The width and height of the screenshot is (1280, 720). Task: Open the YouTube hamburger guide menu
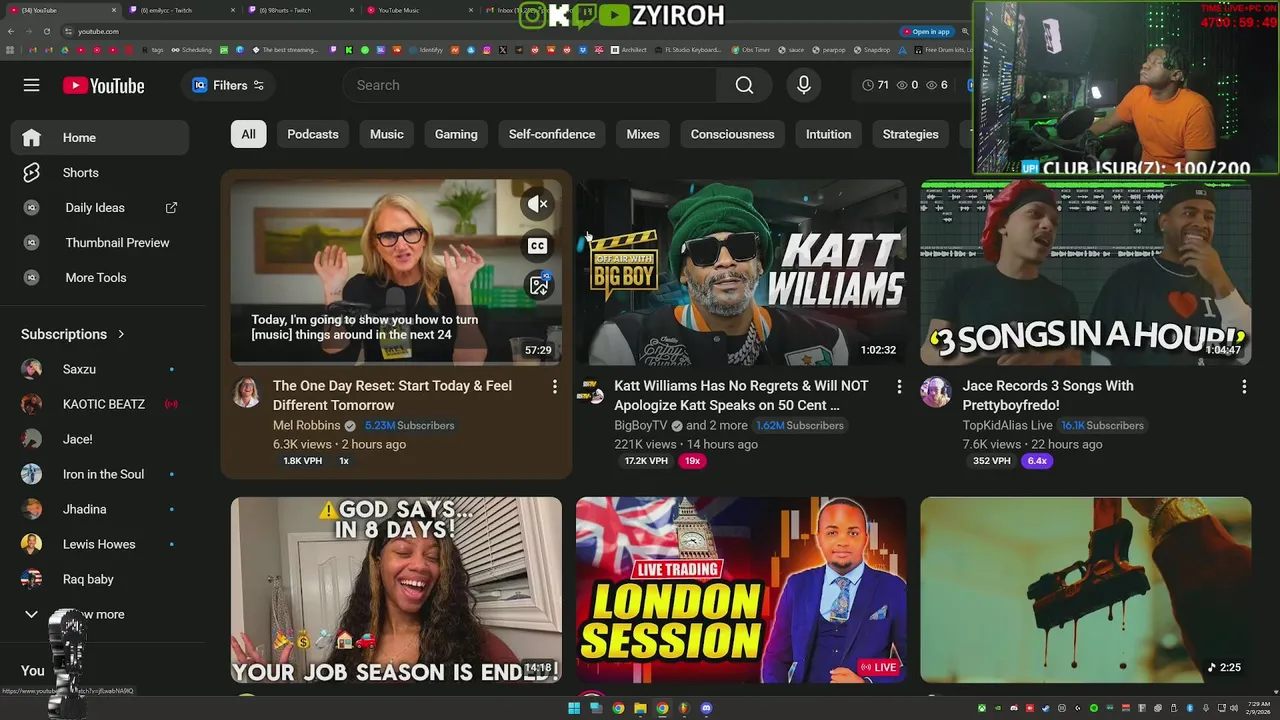click(32, 85)
